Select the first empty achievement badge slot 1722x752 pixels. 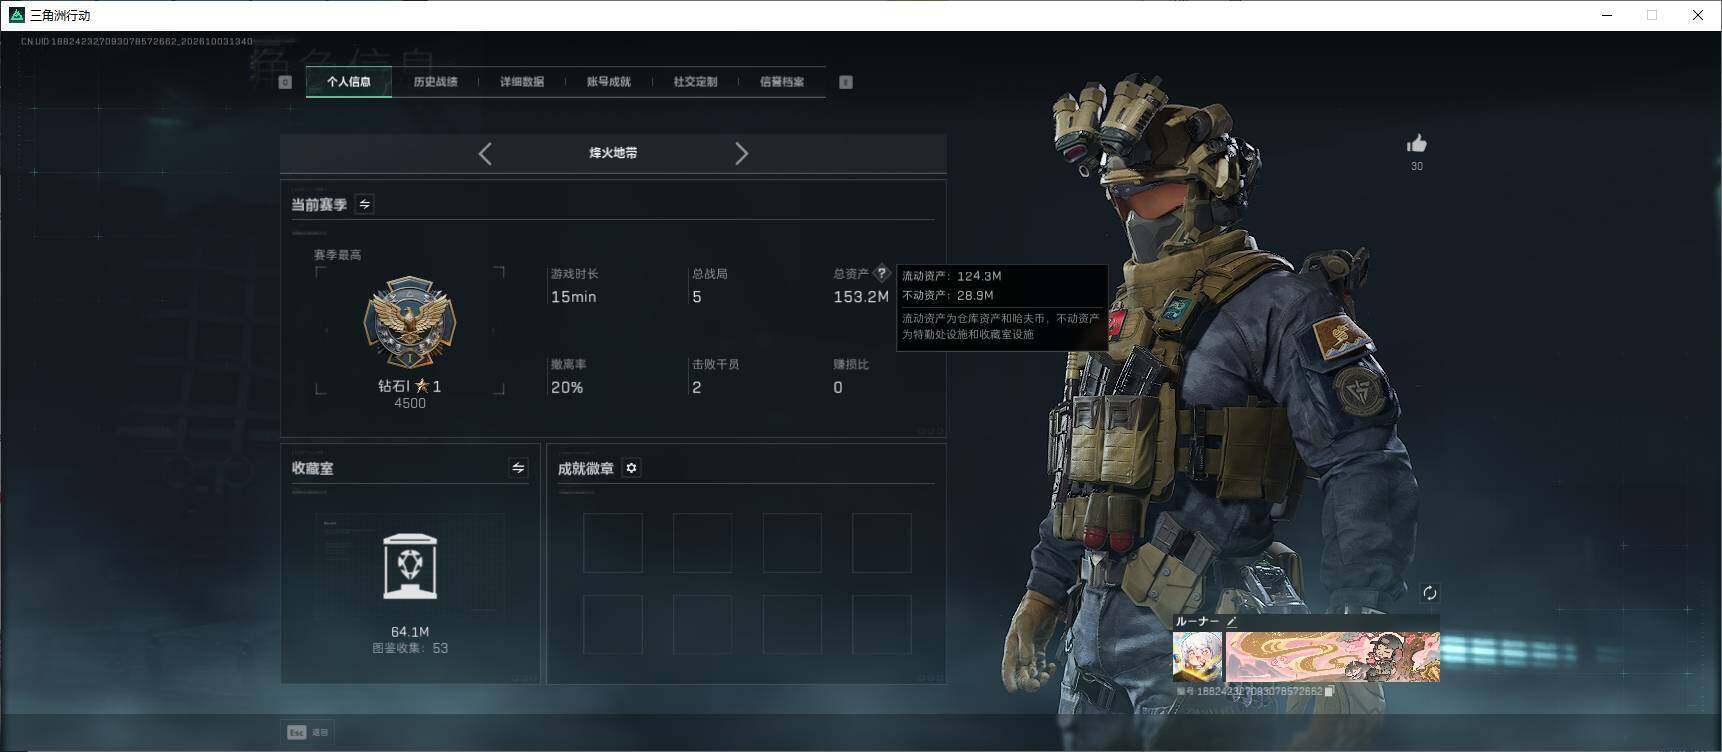613,543
